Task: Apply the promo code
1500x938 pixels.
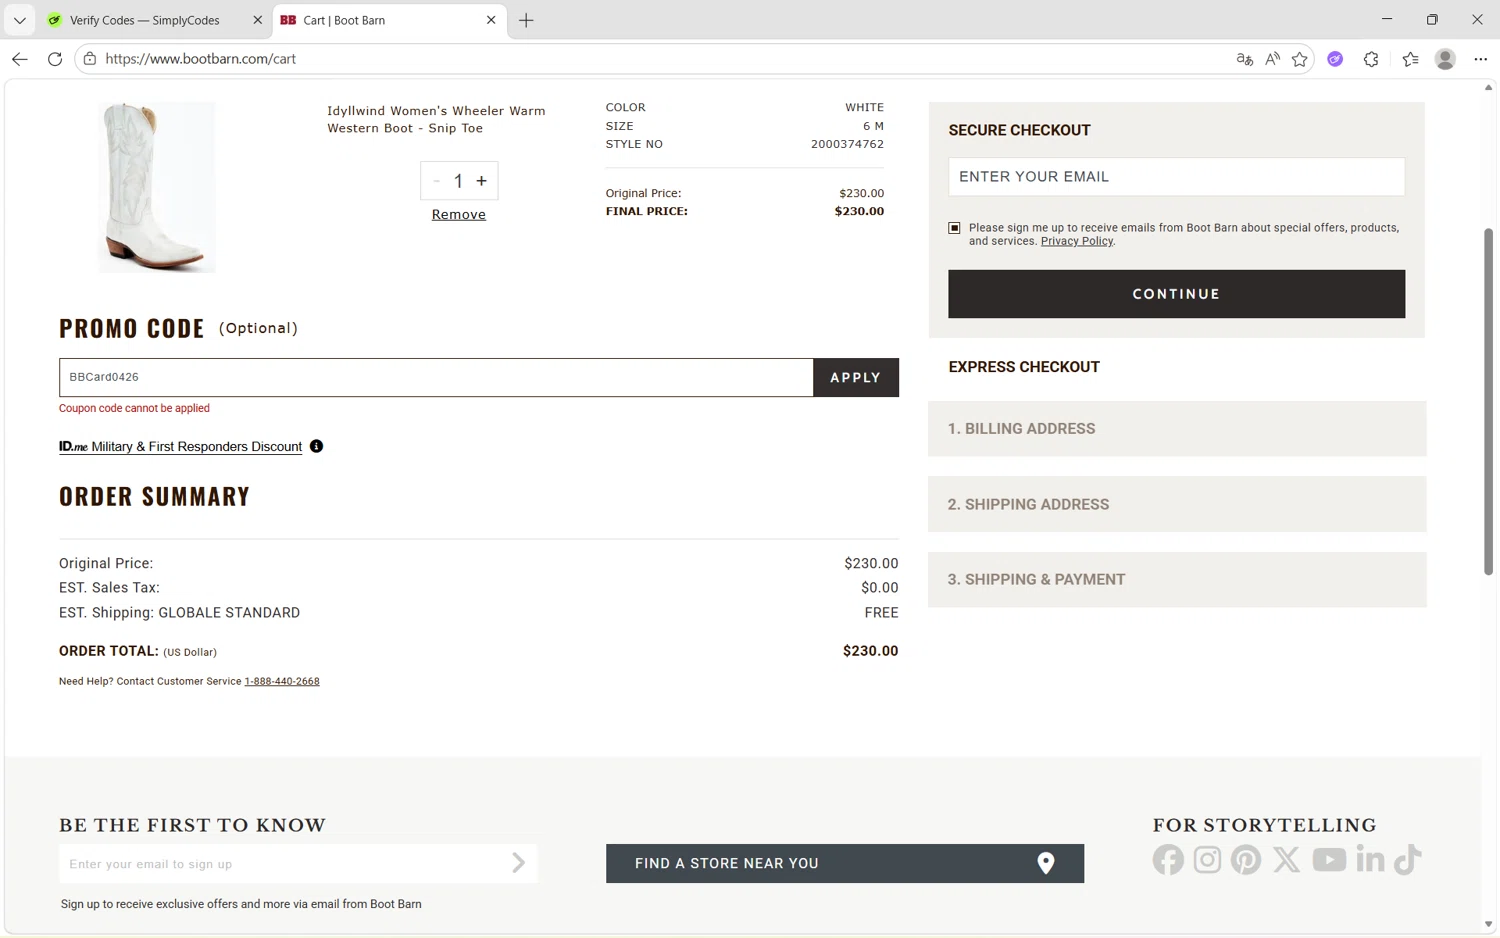Action: 856,377
